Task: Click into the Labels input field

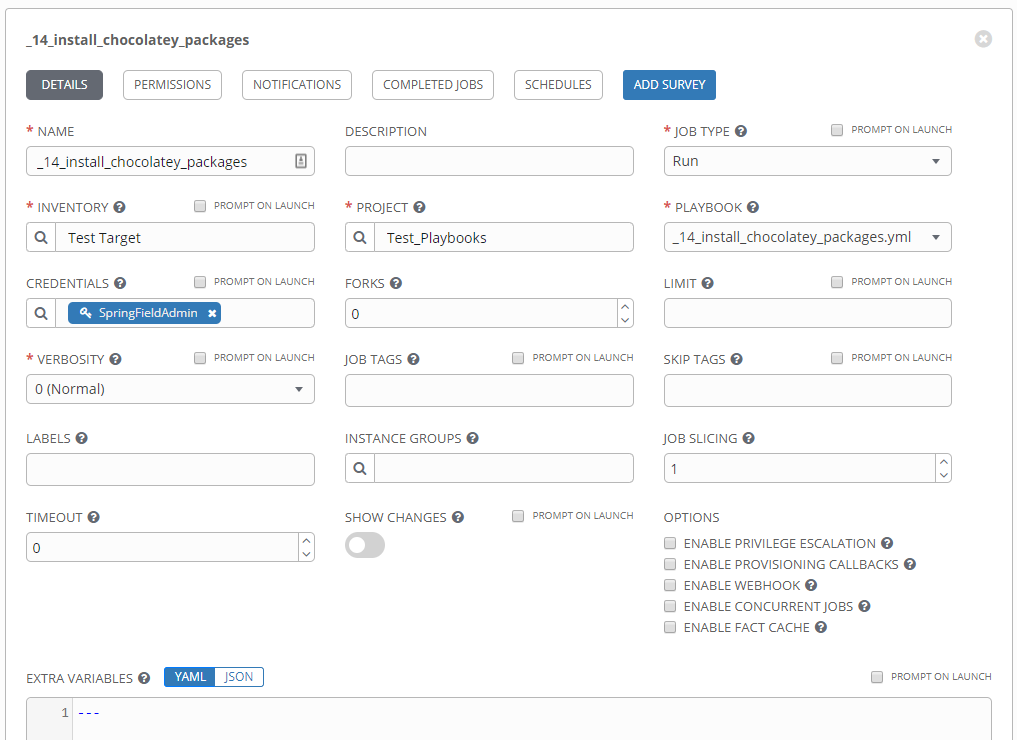Action: coord(170,470)
